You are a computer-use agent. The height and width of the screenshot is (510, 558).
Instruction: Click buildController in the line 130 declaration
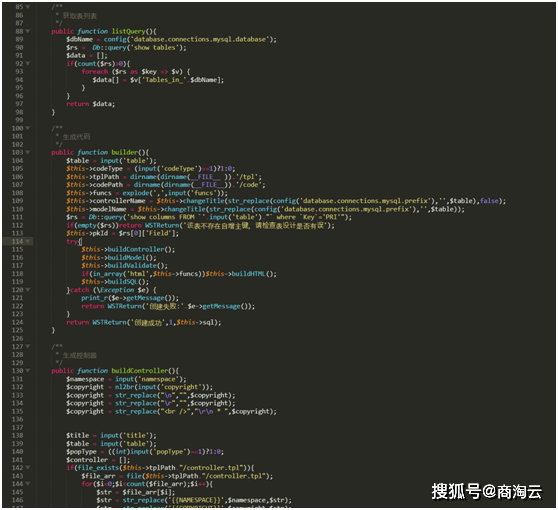pyautogui.click(x=140, y=370)
